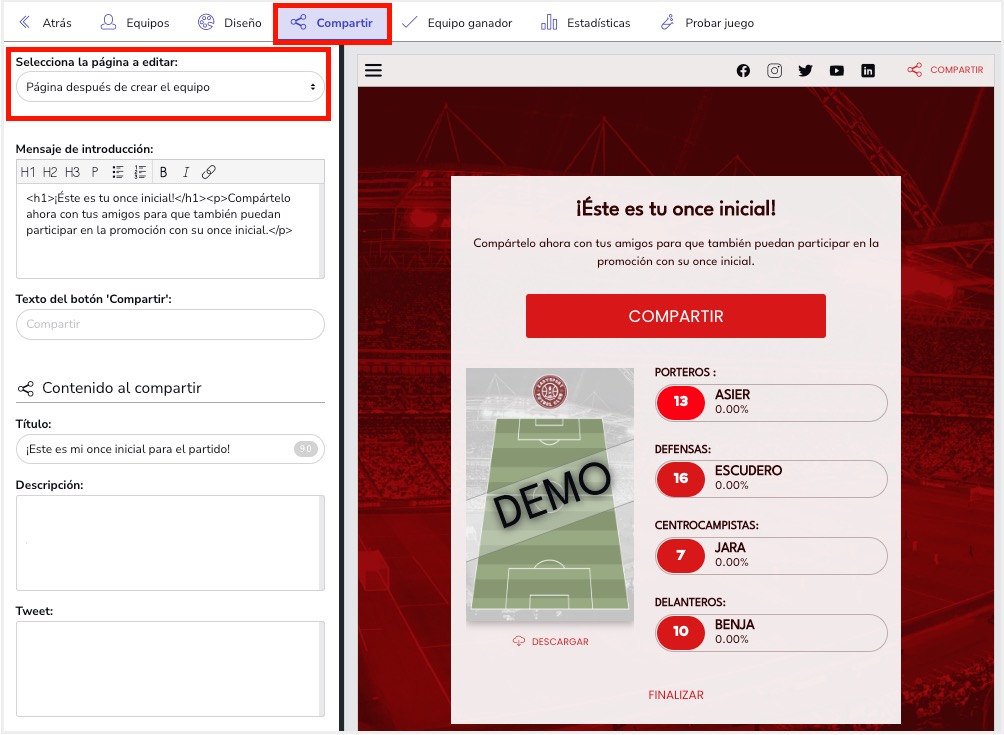
Task: Toggle bold formatting in the editor
Action: coord(164,172)
